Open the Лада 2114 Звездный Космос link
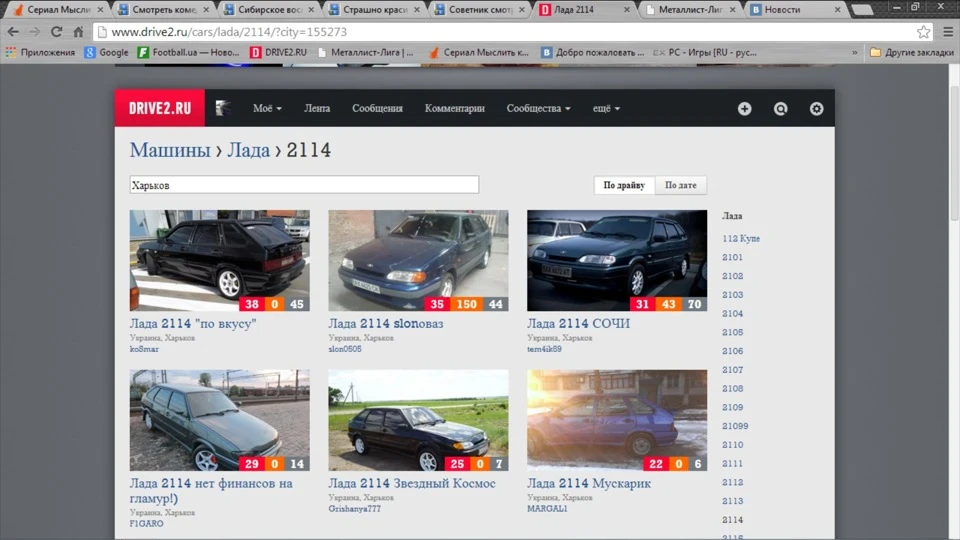 tap(411, 483)
